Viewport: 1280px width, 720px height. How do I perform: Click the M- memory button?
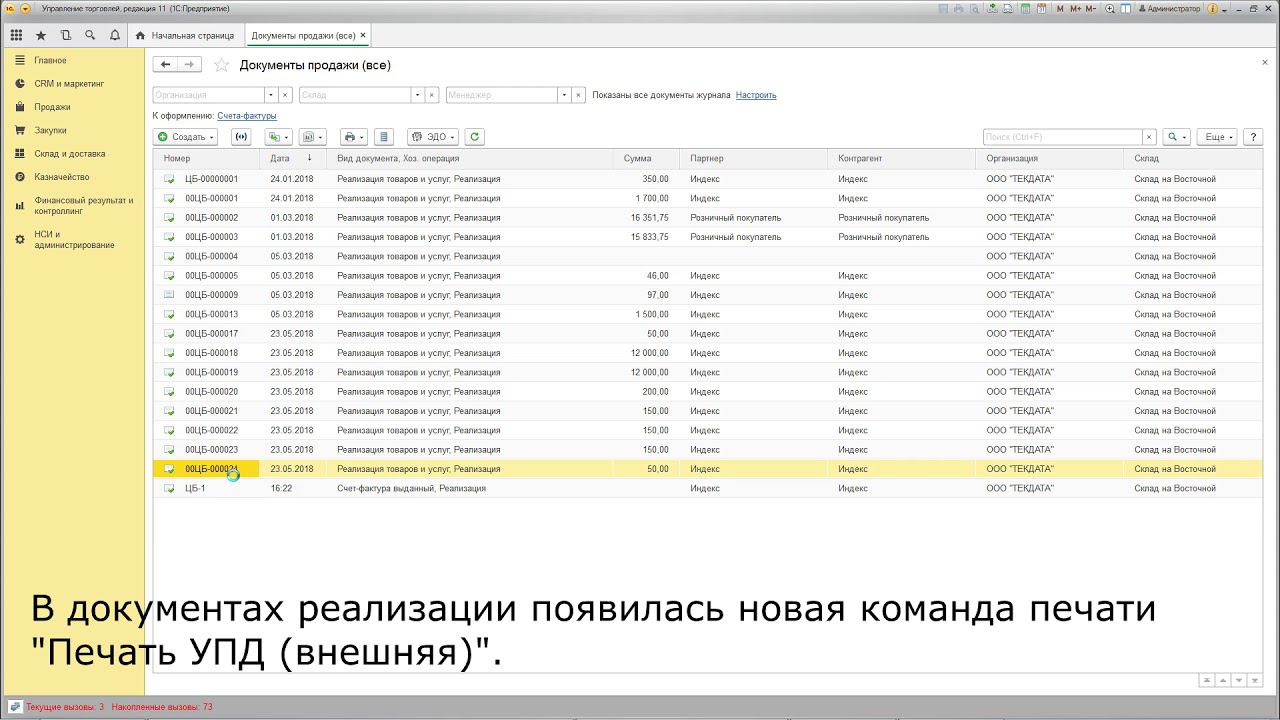(1091, 8)
